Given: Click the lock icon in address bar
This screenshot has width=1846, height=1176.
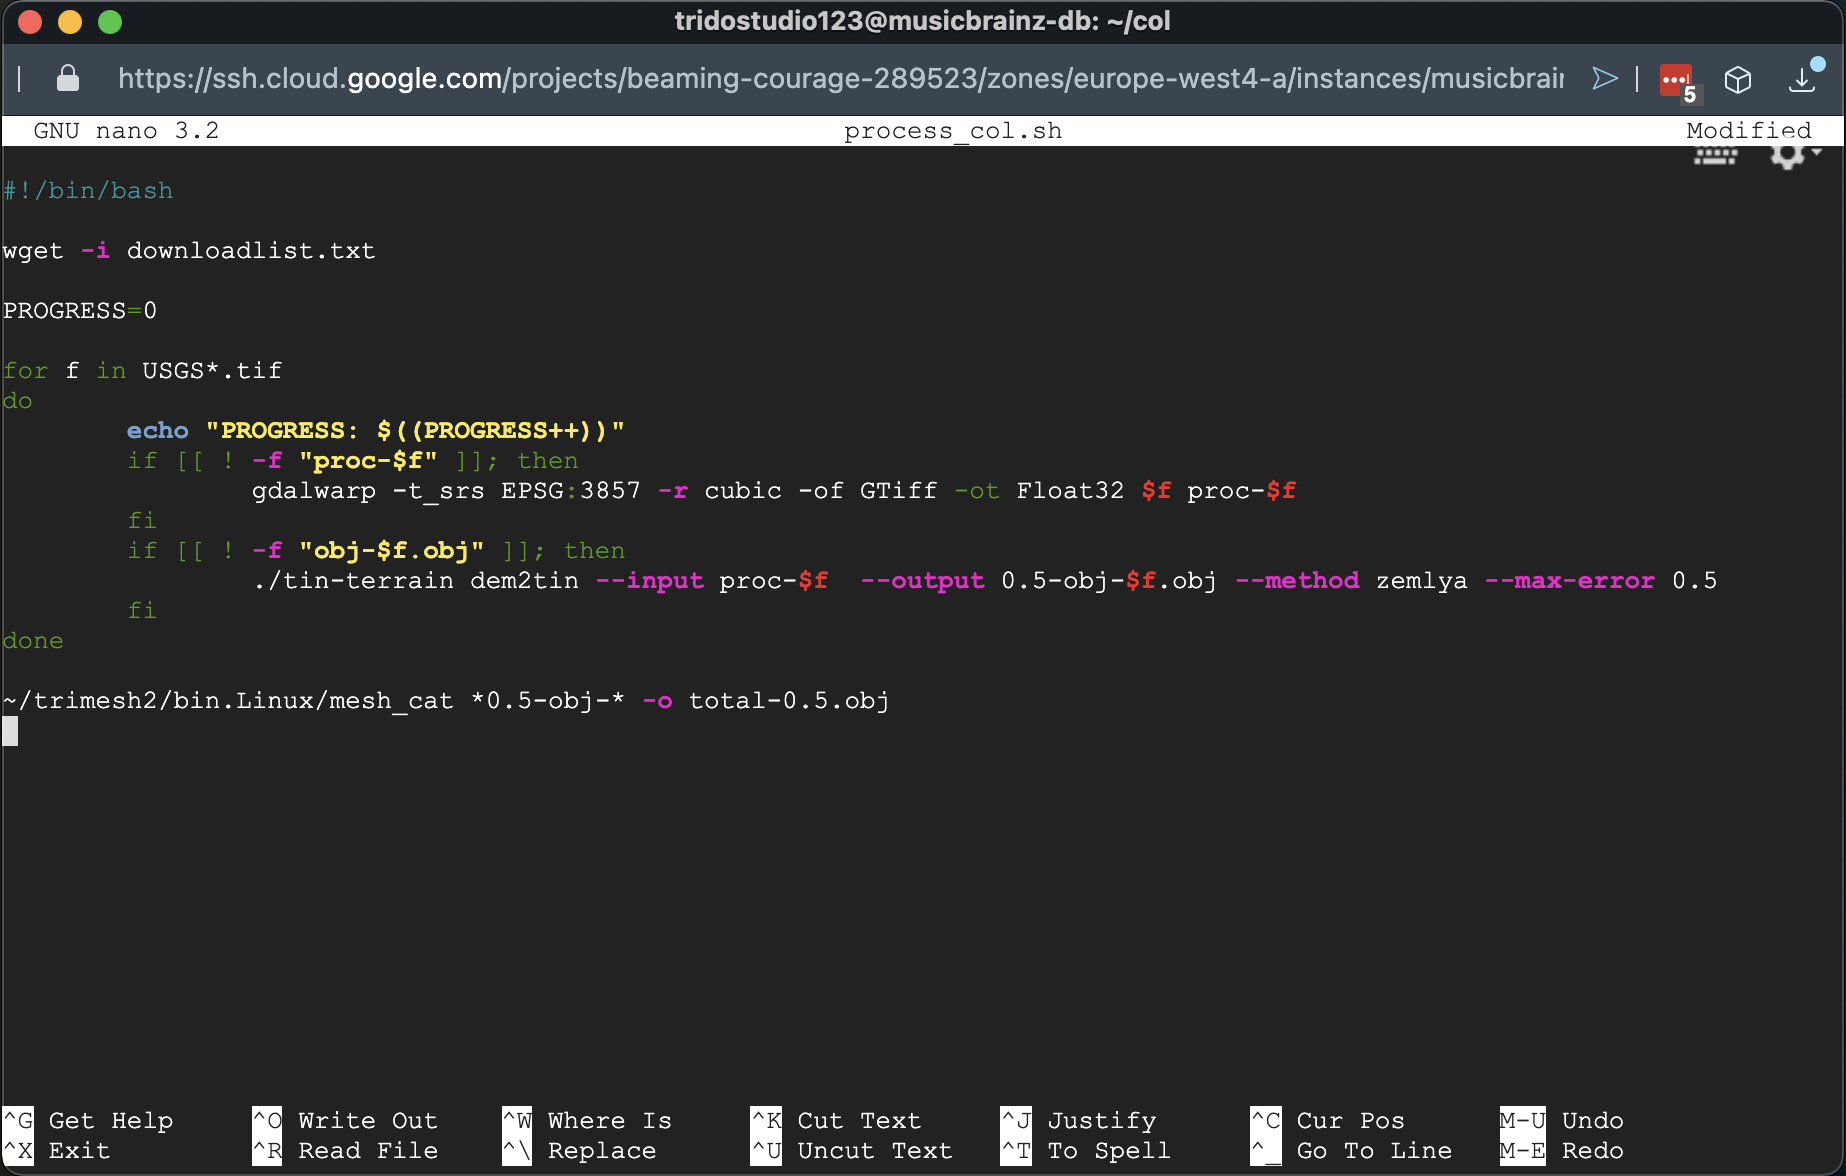Looking at the screenshot, I should 68,78.
